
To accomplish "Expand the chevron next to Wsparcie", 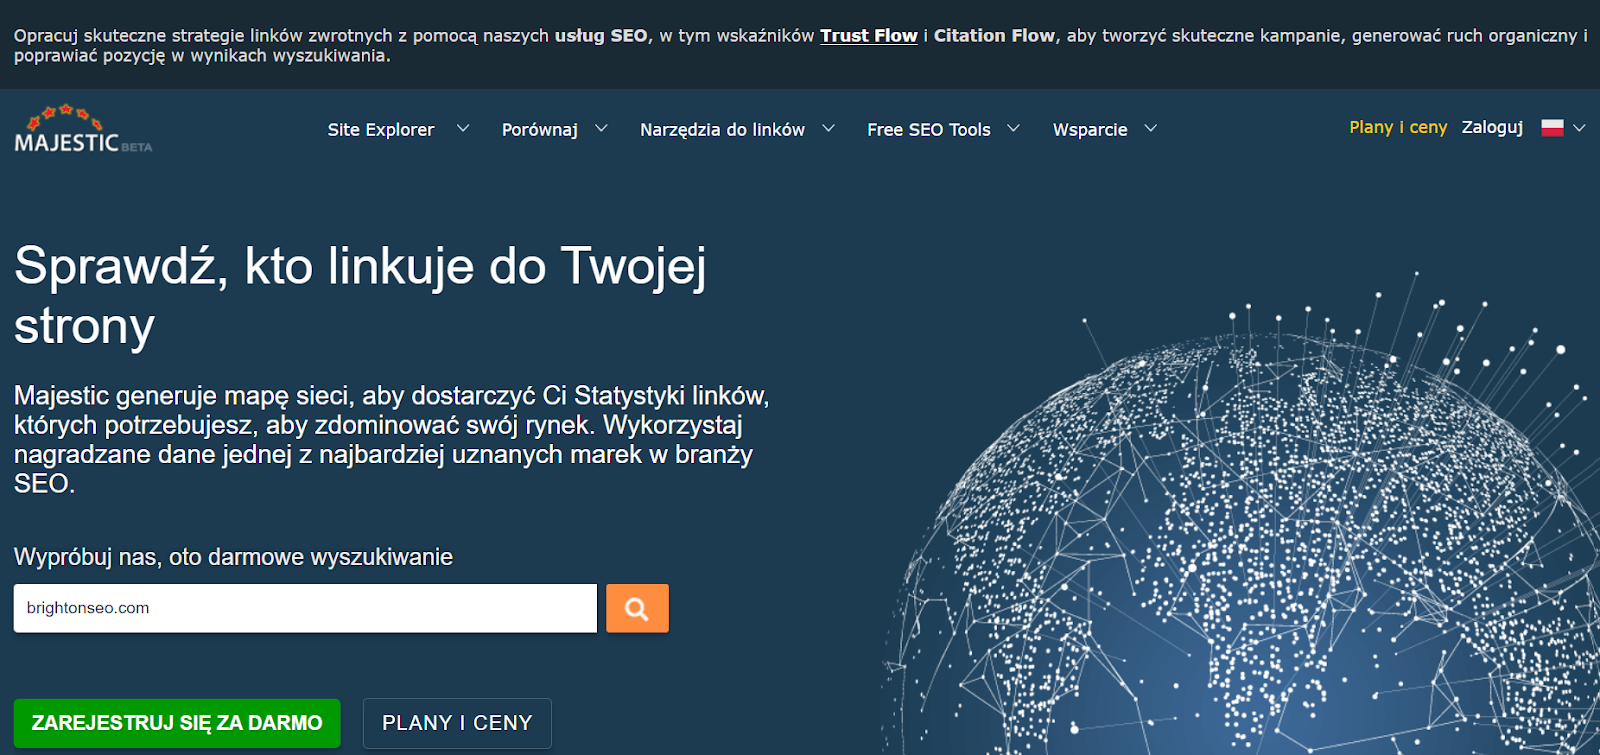I will pos(1150,128).
